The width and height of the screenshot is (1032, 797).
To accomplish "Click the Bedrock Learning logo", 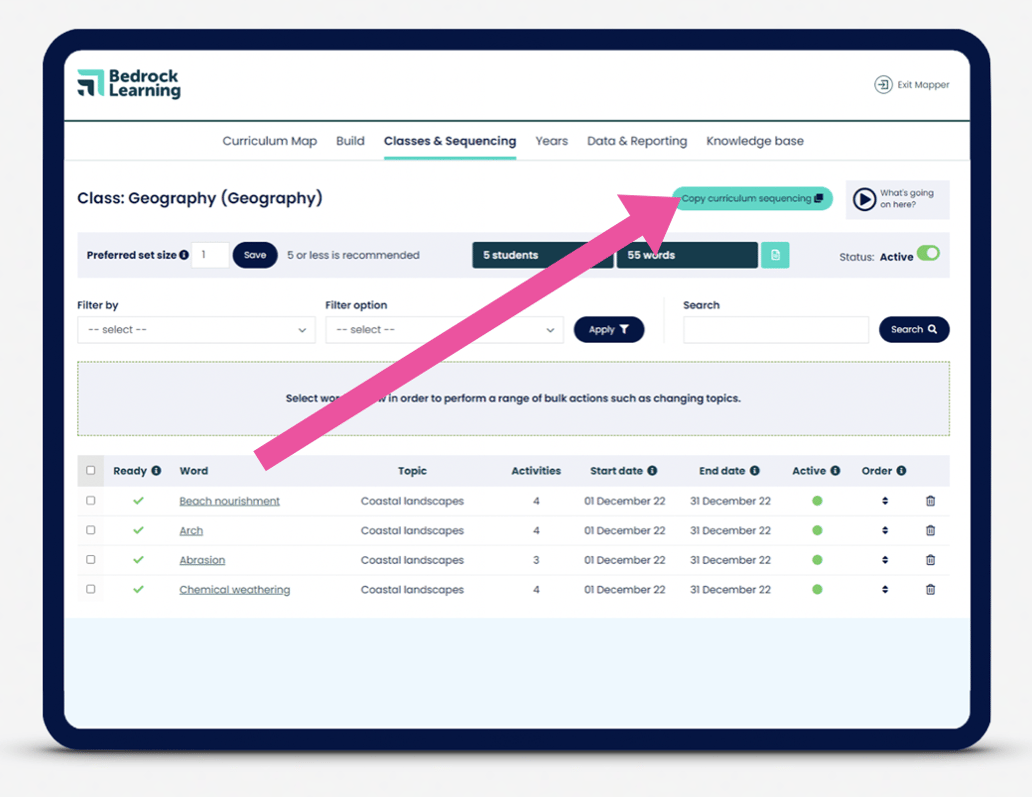I will tap(128, 85).
